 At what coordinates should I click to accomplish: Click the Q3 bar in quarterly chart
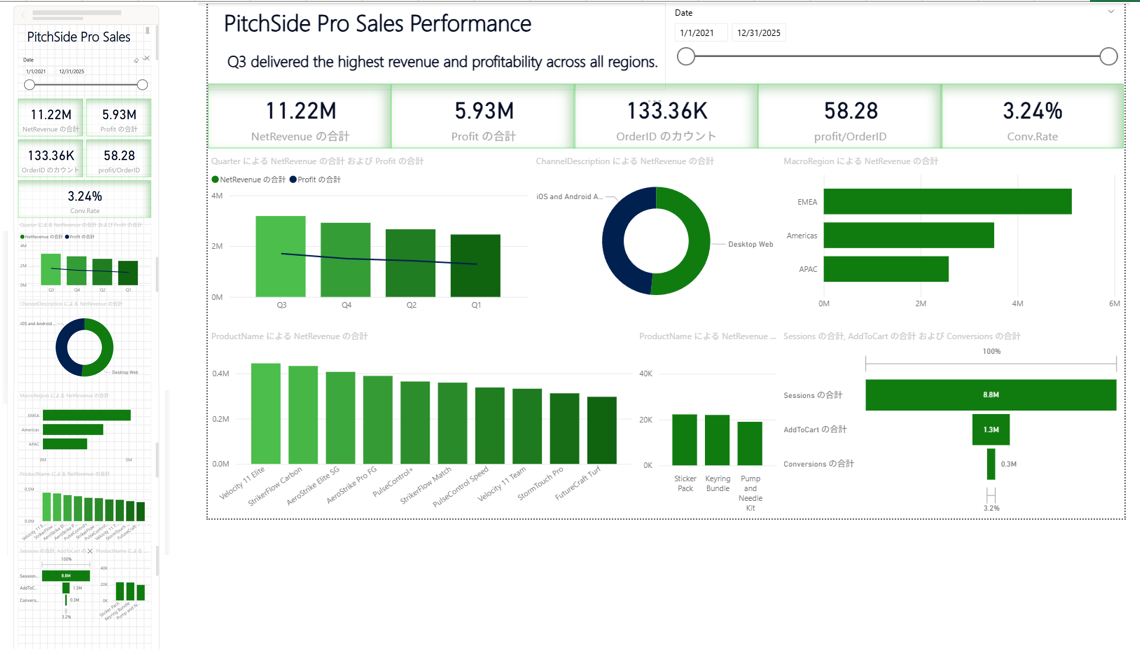tap(281, 256)
